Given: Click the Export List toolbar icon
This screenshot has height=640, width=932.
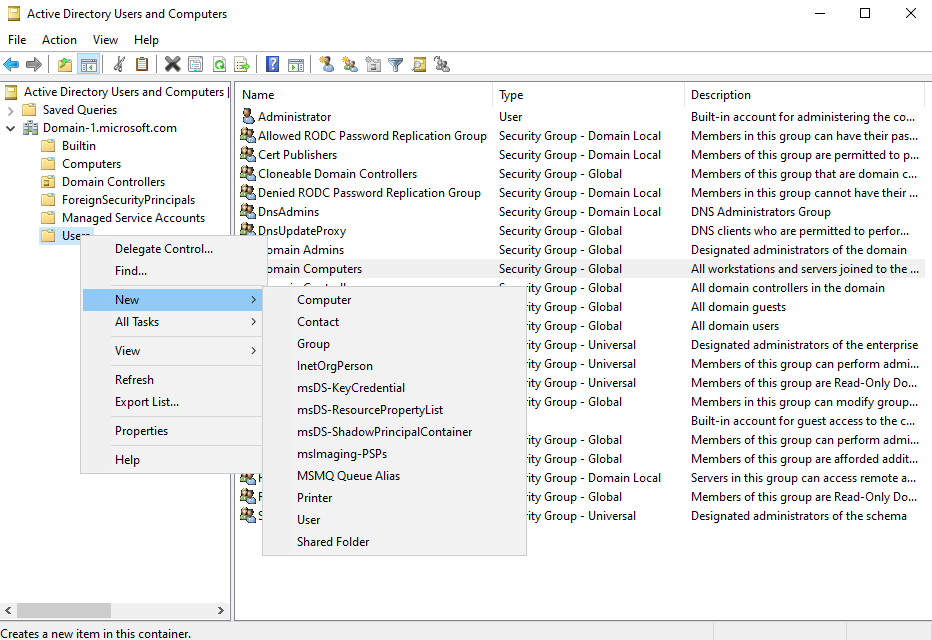Looking at the screenshot, I should [244, 64].
